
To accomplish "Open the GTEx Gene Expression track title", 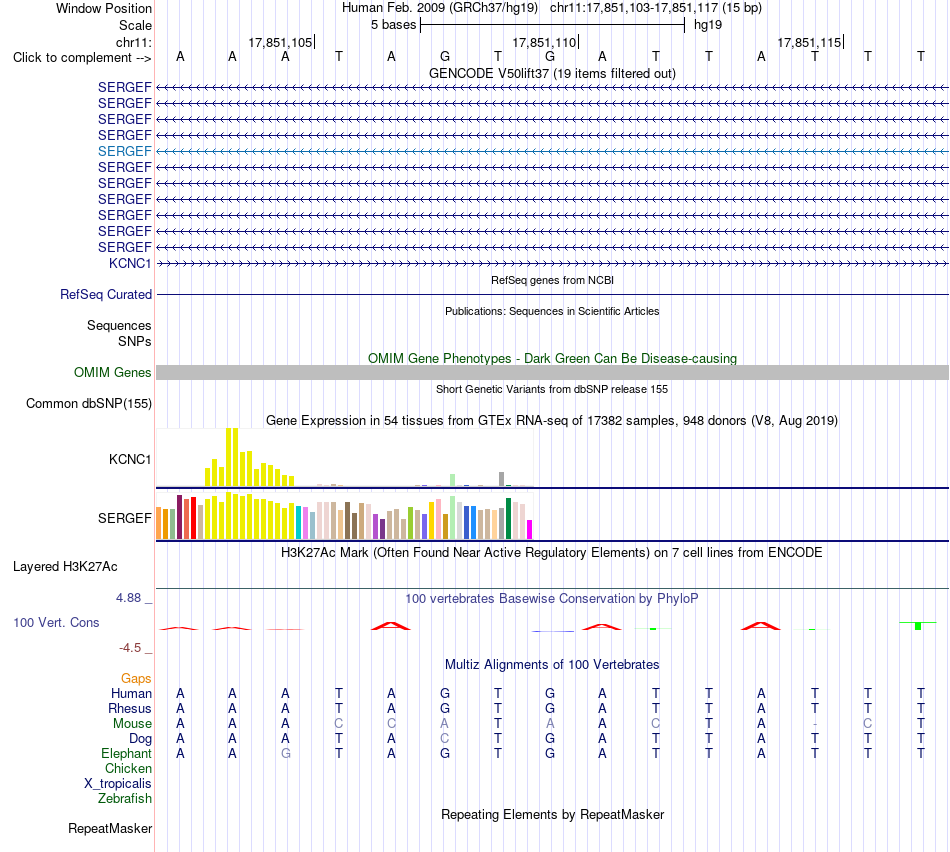I will tap(552, 421).
